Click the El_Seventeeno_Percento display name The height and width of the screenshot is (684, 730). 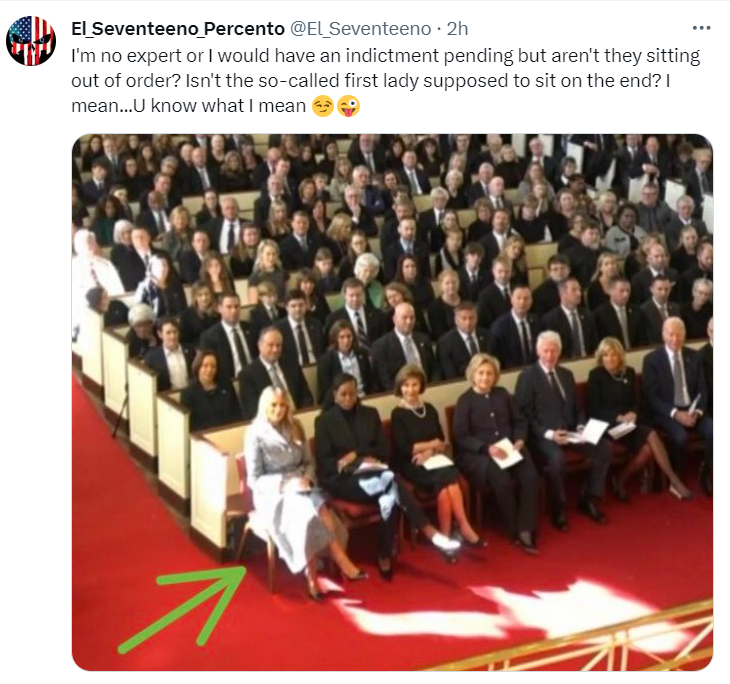pos(178,29)
